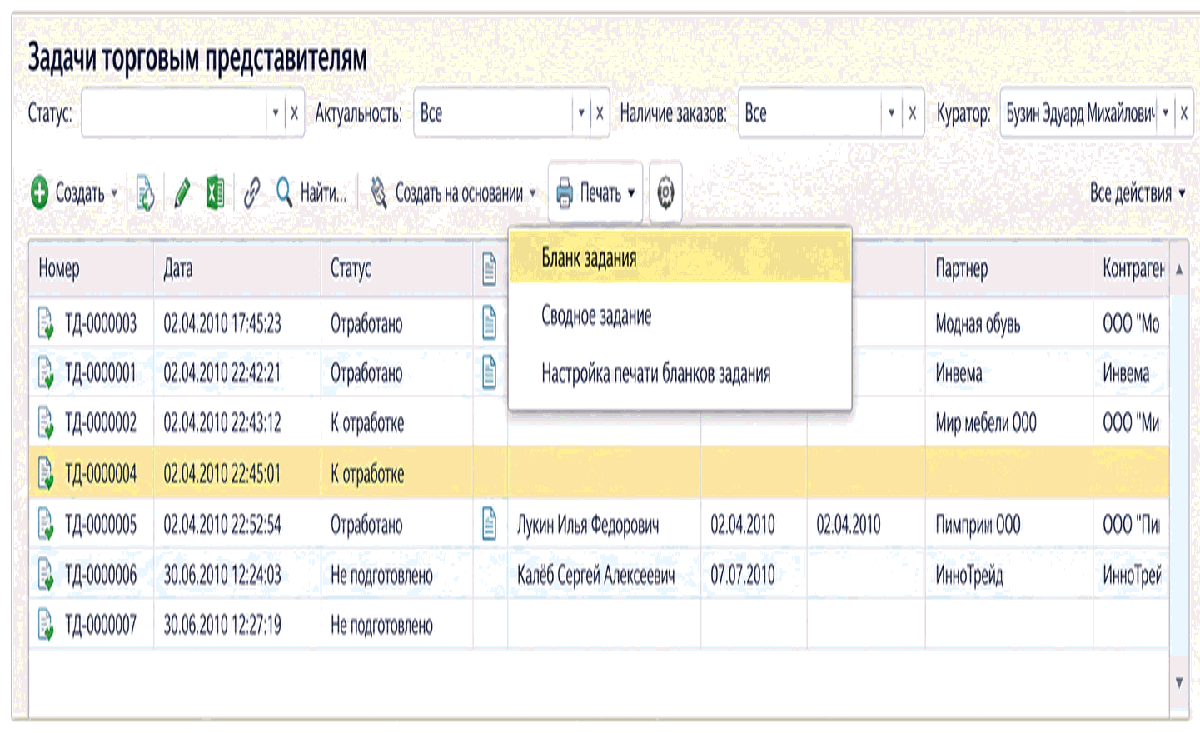
Task: Sort by the Дата column header
Action: click(x=238, y=268)
